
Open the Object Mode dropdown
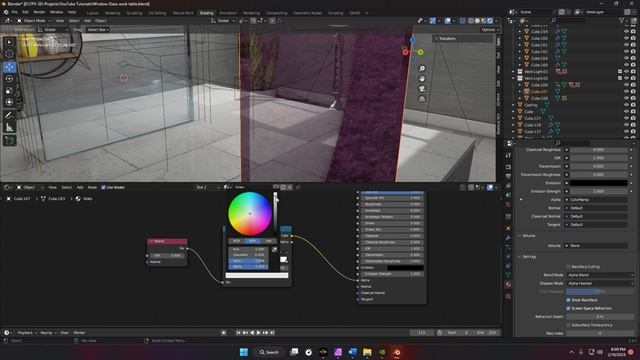click(33, 20)
